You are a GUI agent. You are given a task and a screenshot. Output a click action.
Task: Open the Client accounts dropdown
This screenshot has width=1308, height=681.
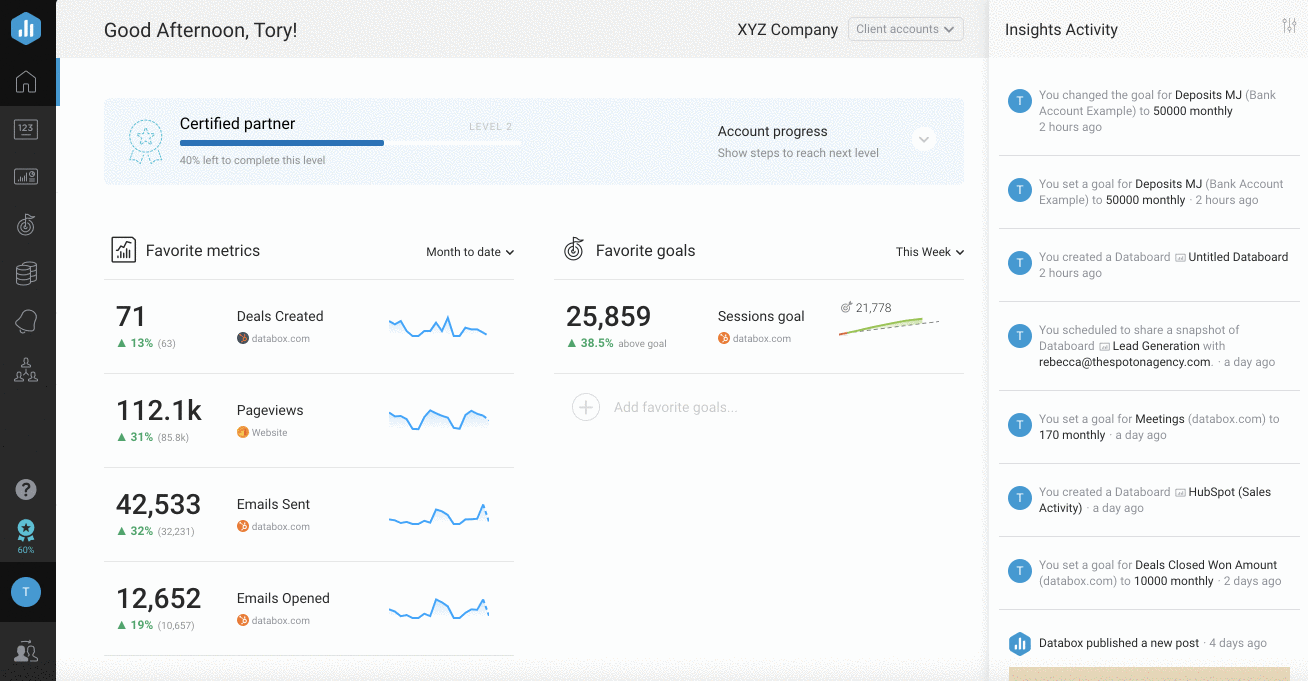pyautogui.click(x=905, y=29)
